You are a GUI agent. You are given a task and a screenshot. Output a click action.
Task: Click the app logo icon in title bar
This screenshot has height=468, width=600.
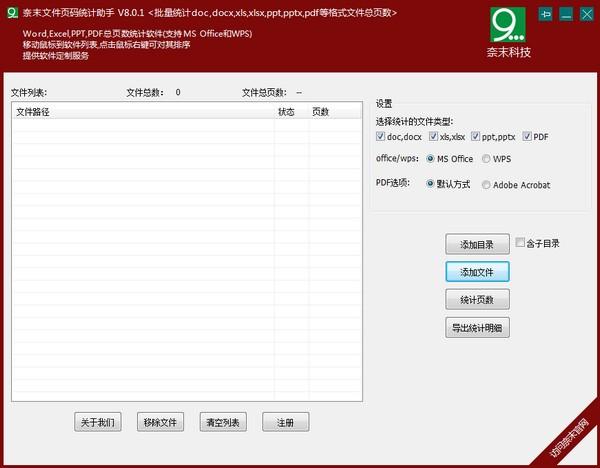click(13, 13)
